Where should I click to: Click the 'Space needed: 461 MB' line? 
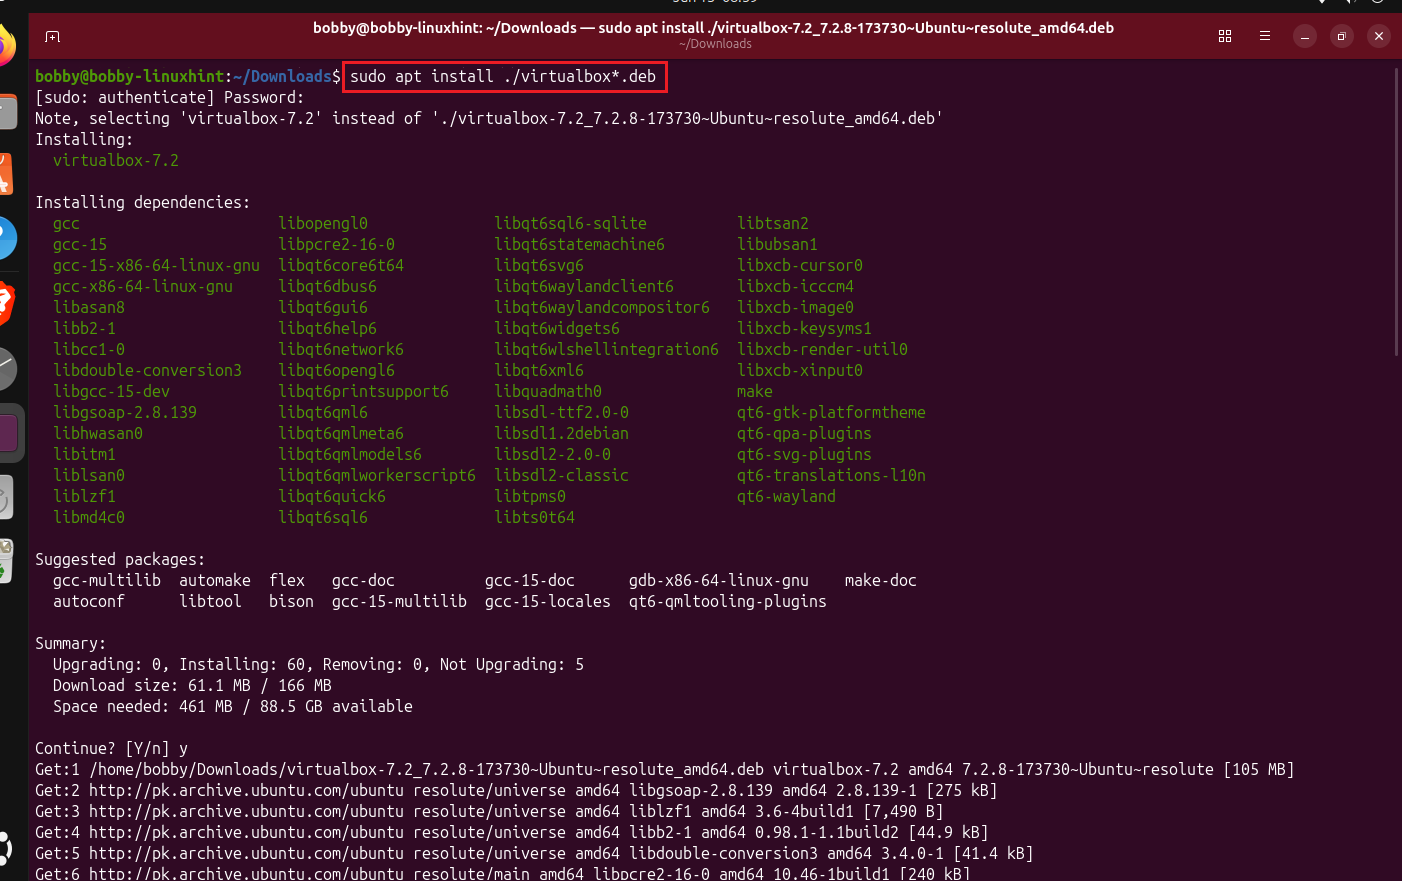click(x=233, y=706)
